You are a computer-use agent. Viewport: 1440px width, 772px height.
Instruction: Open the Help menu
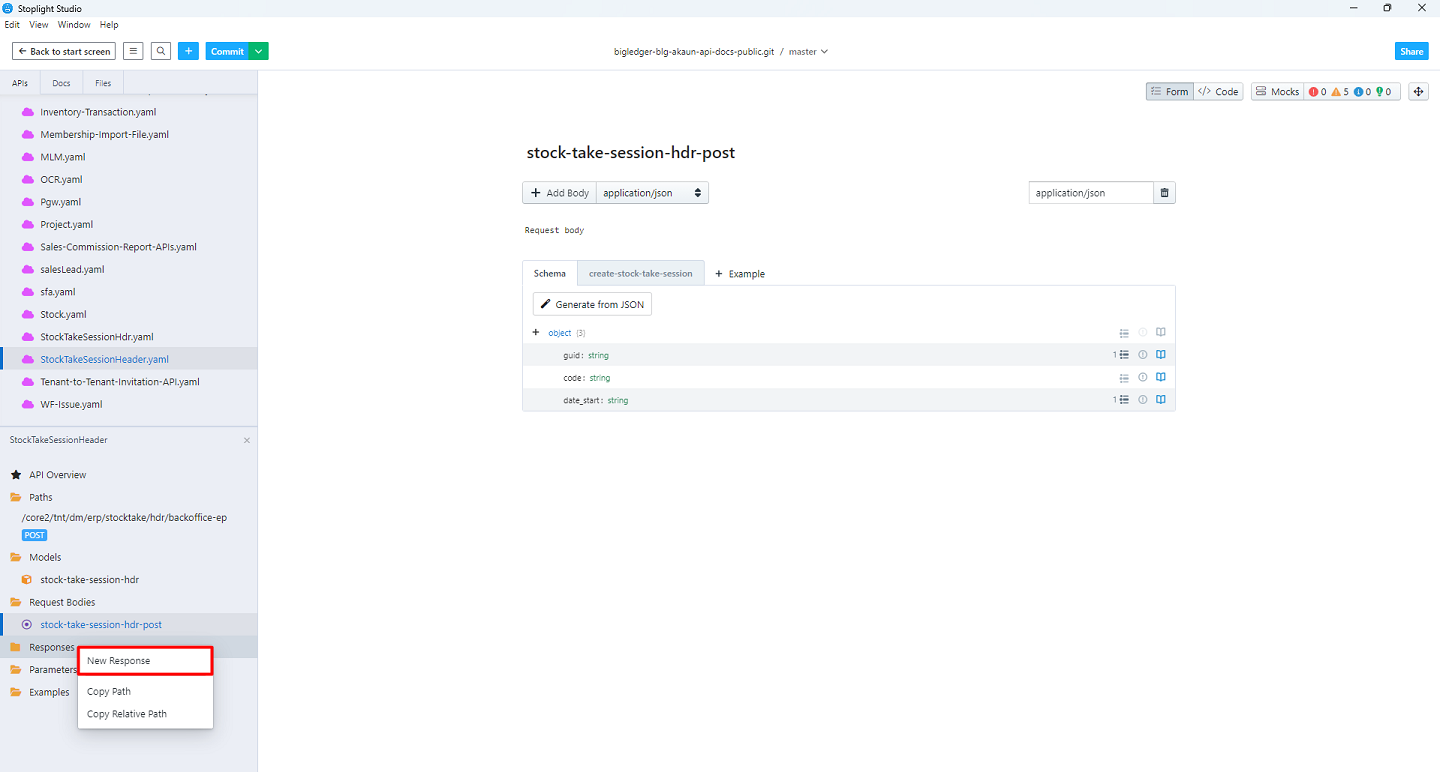coord(109,25)
